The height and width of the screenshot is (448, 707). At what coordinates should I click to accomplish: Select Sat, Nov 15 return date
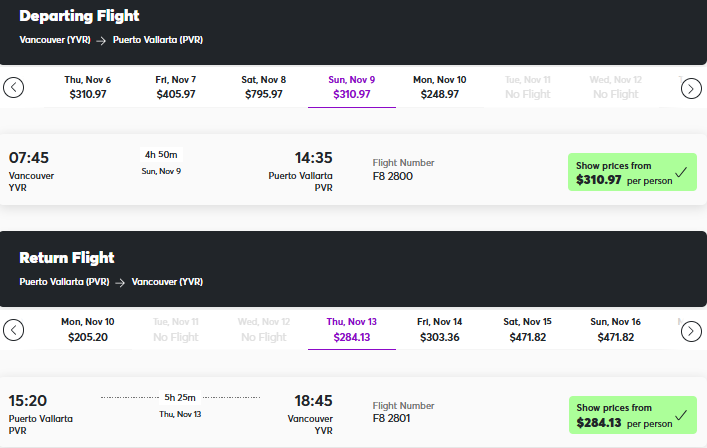tap(528, 329)
